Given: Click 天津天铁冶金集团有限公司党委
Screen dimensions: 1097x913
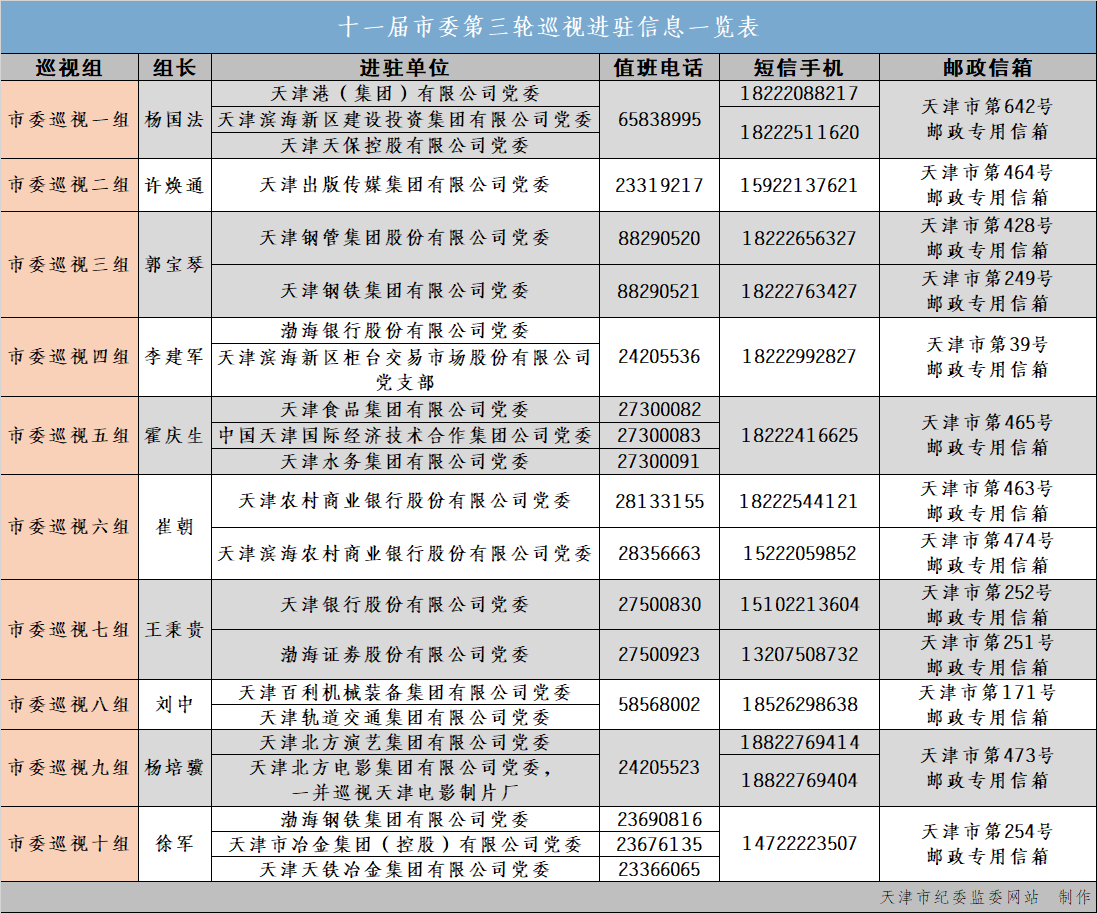Looking at the screenshot, I should 405,870.
